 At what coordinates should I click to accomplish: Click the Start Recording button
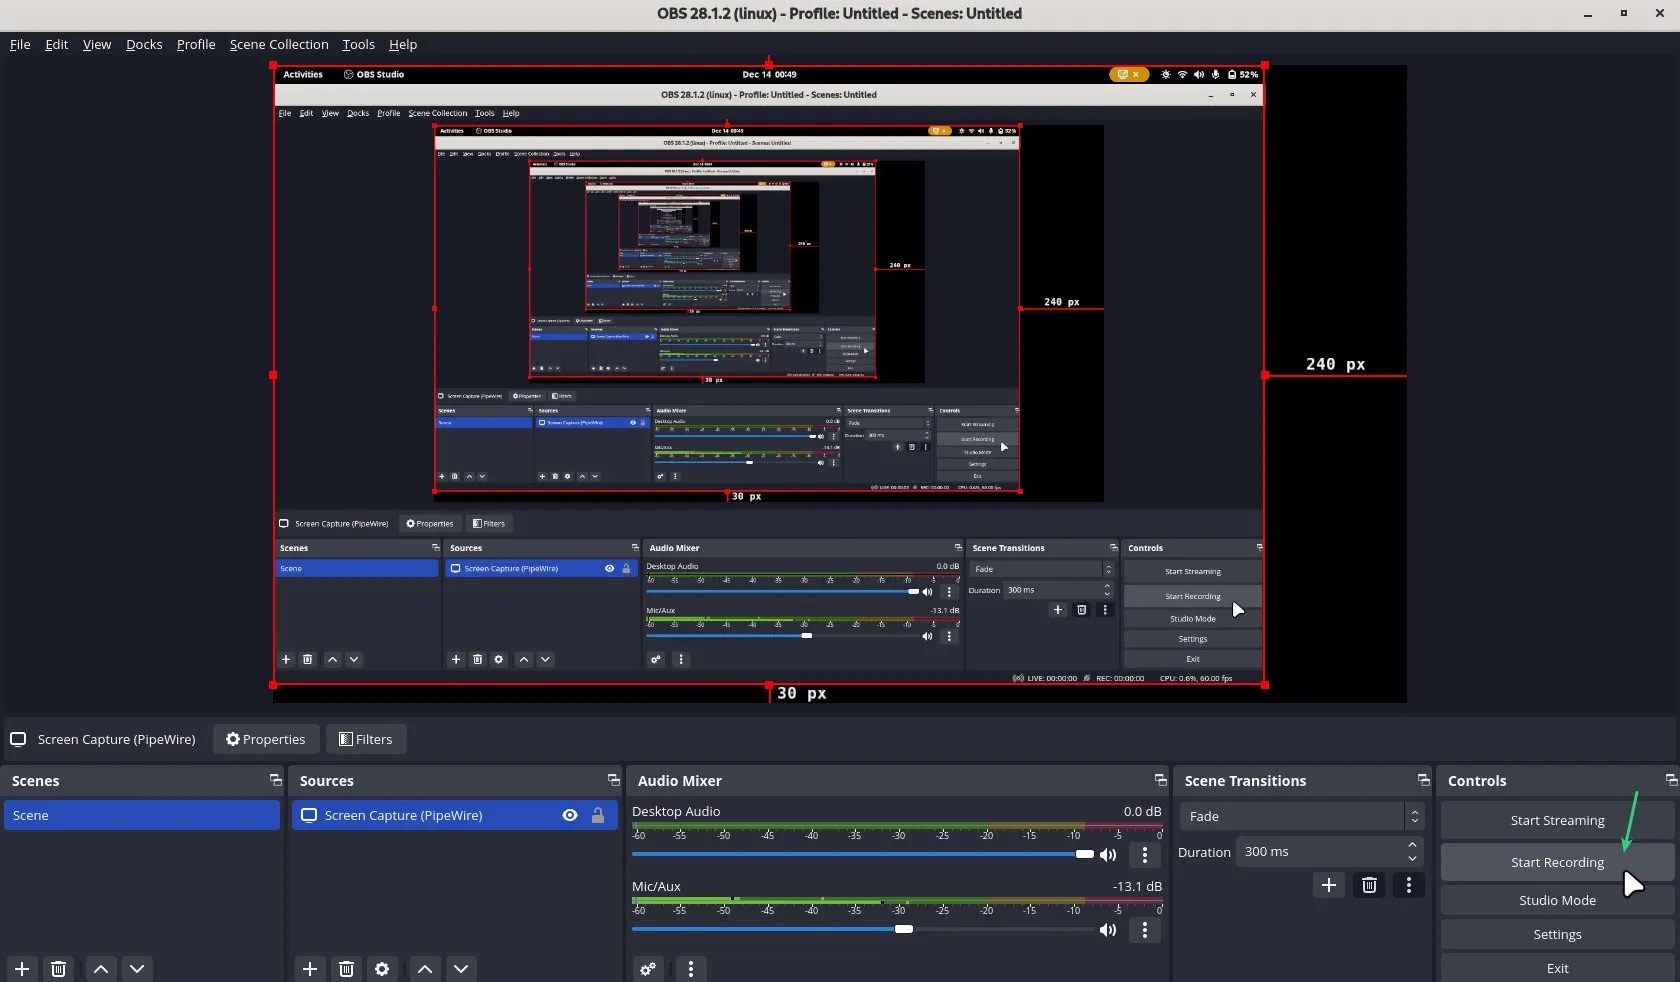pyautogui.click(x=1556, y=862)
